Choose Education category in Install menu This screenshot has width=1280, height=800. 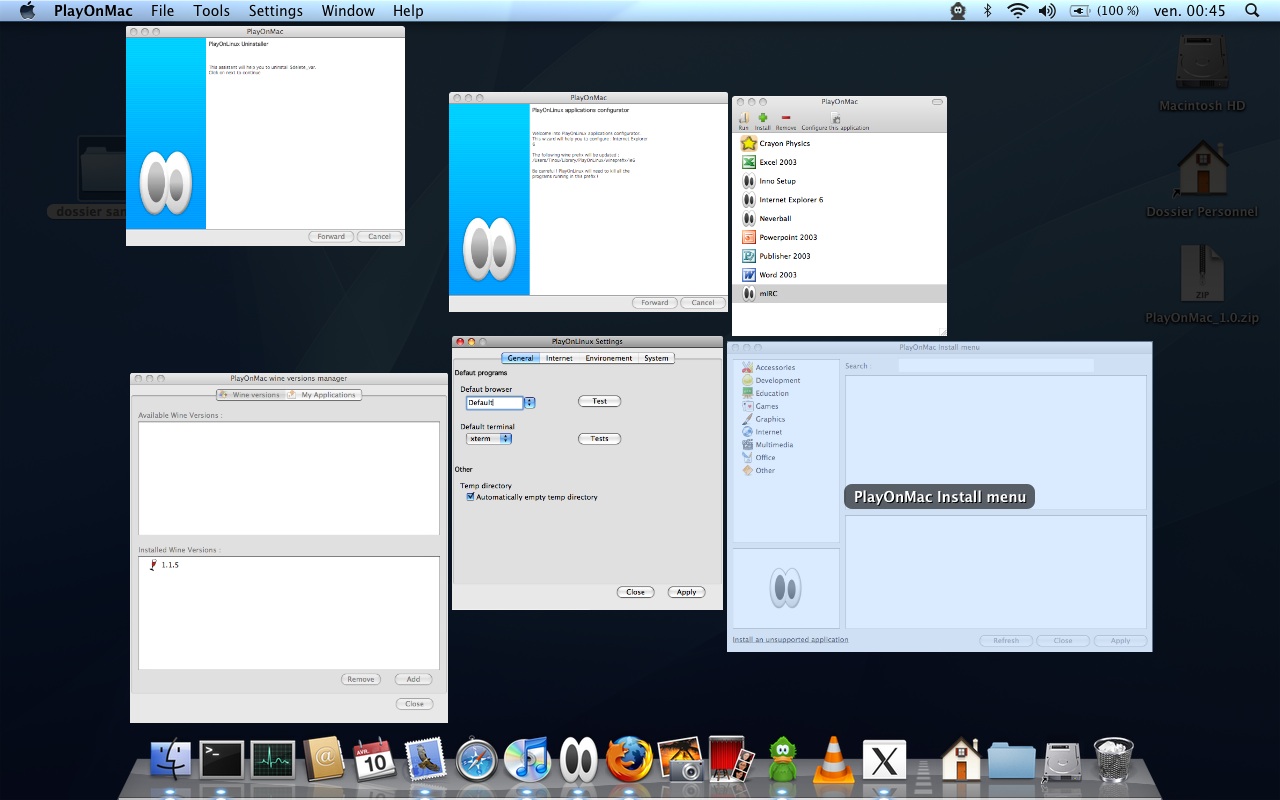pyautogui.click(x=765, y=393)
